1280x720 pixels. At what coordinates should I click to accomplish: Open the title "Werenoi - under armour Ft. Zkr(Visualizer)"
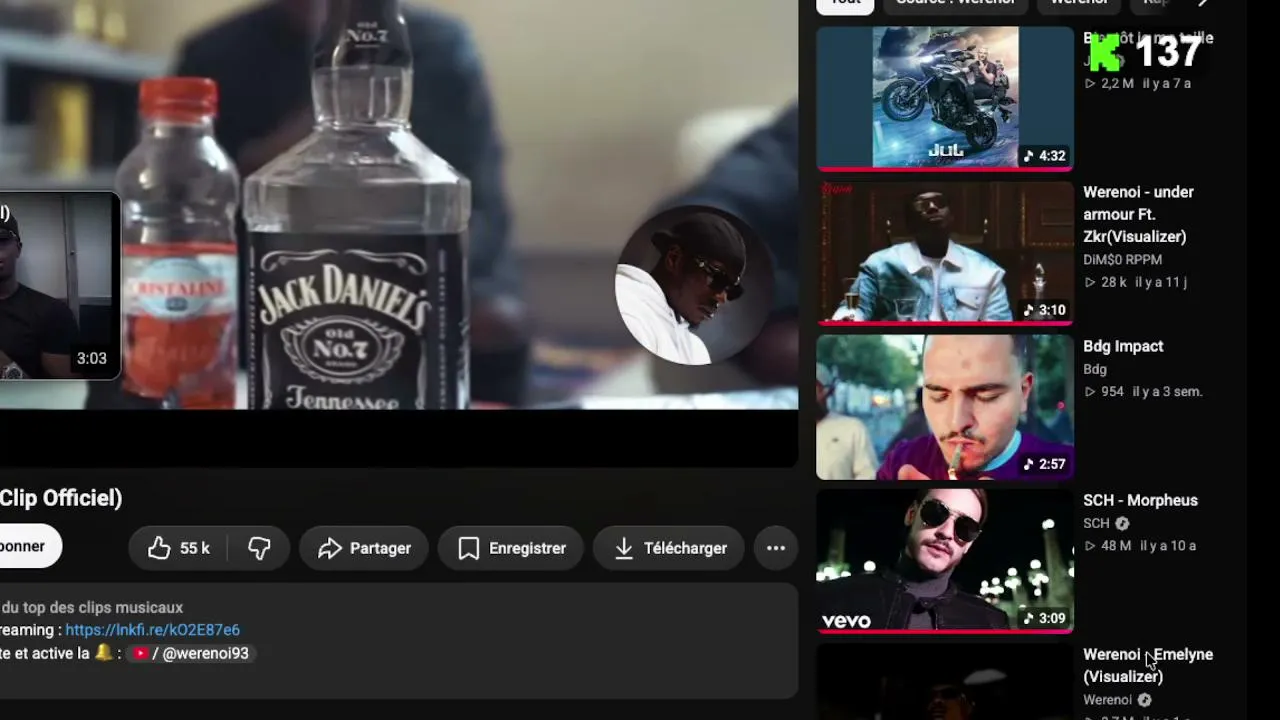(1138, 214)
